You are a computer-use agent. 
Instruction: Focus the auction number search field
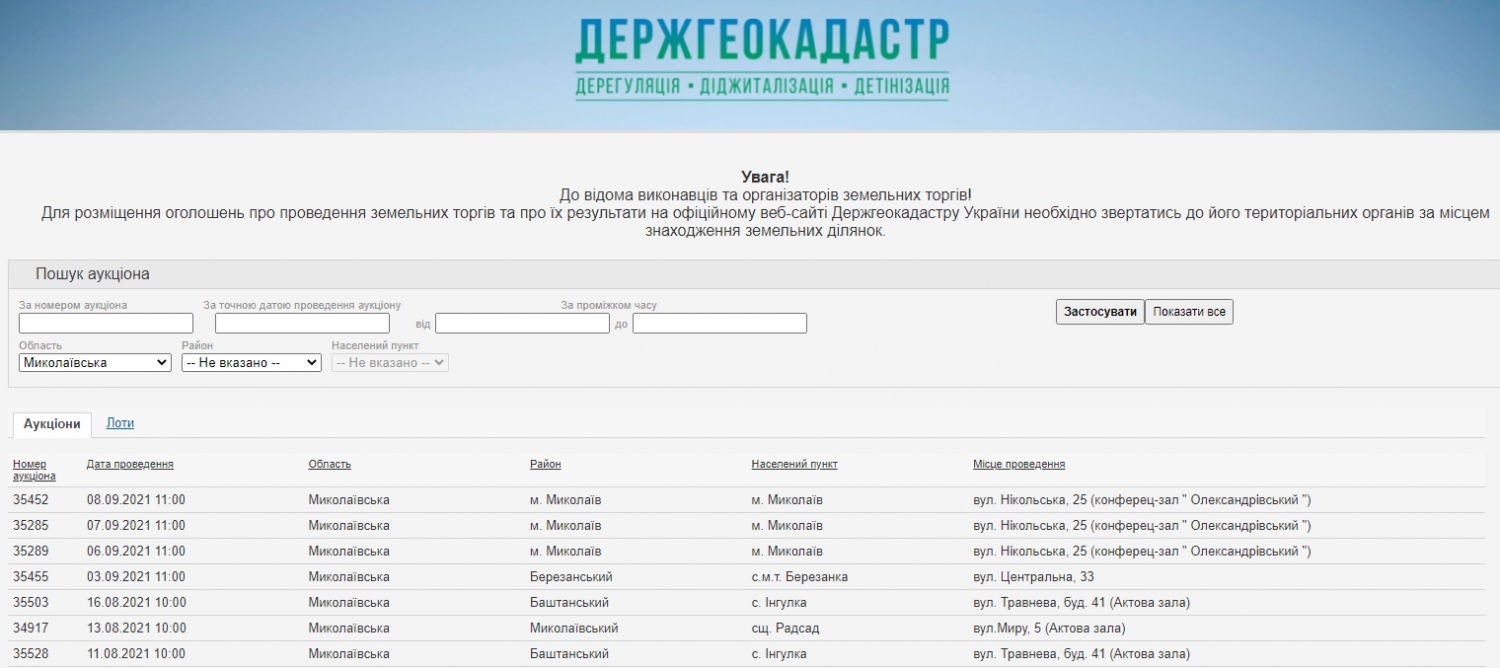coord(106,323)
